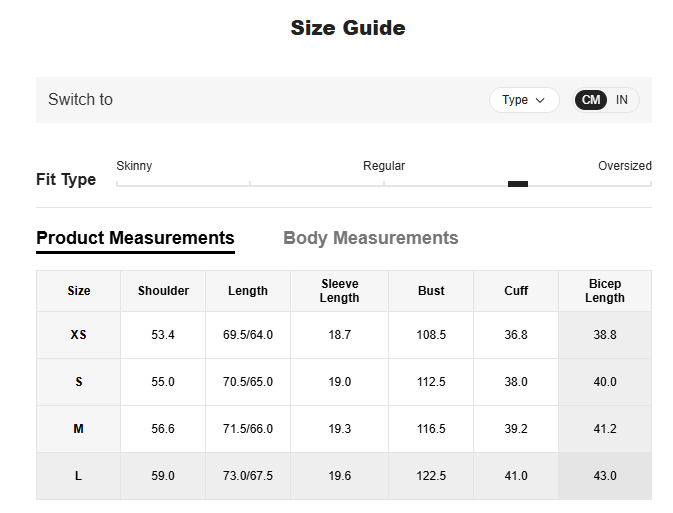The image size is (673, 513).
Task: Click the 116.5 bust value for M
Action: click(431, 429)
